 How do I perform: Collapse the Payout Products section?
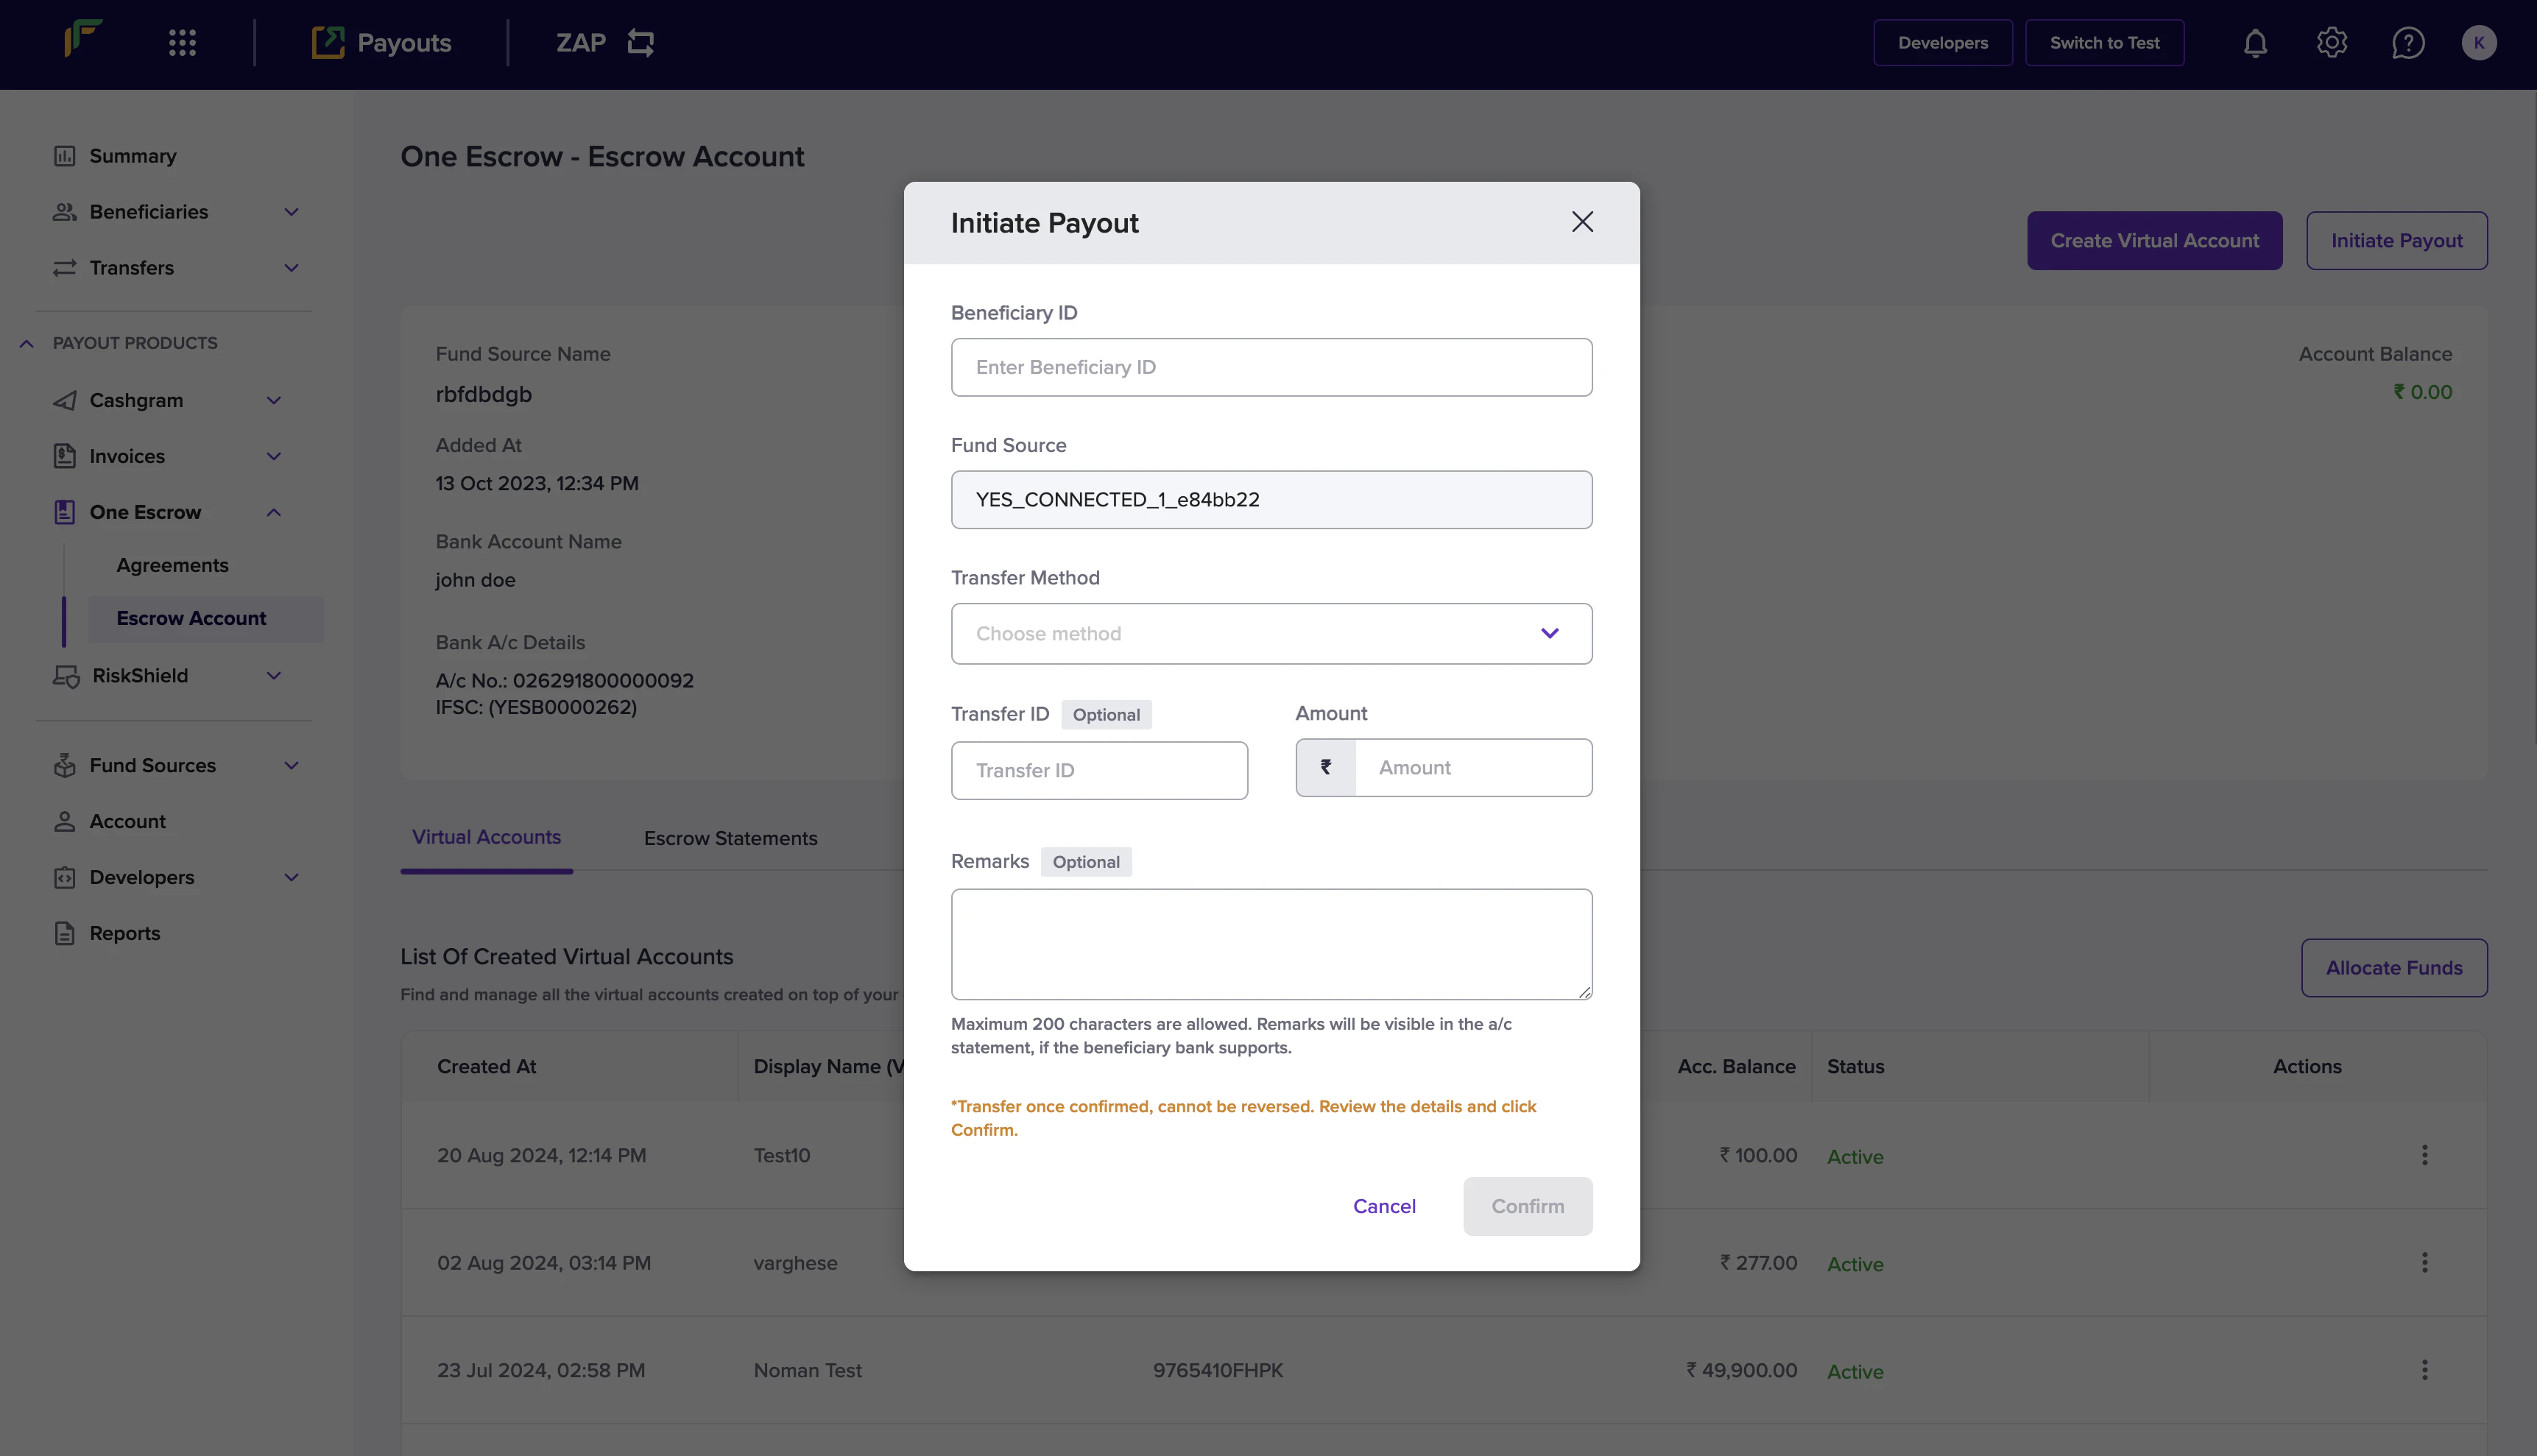point(27,343)
